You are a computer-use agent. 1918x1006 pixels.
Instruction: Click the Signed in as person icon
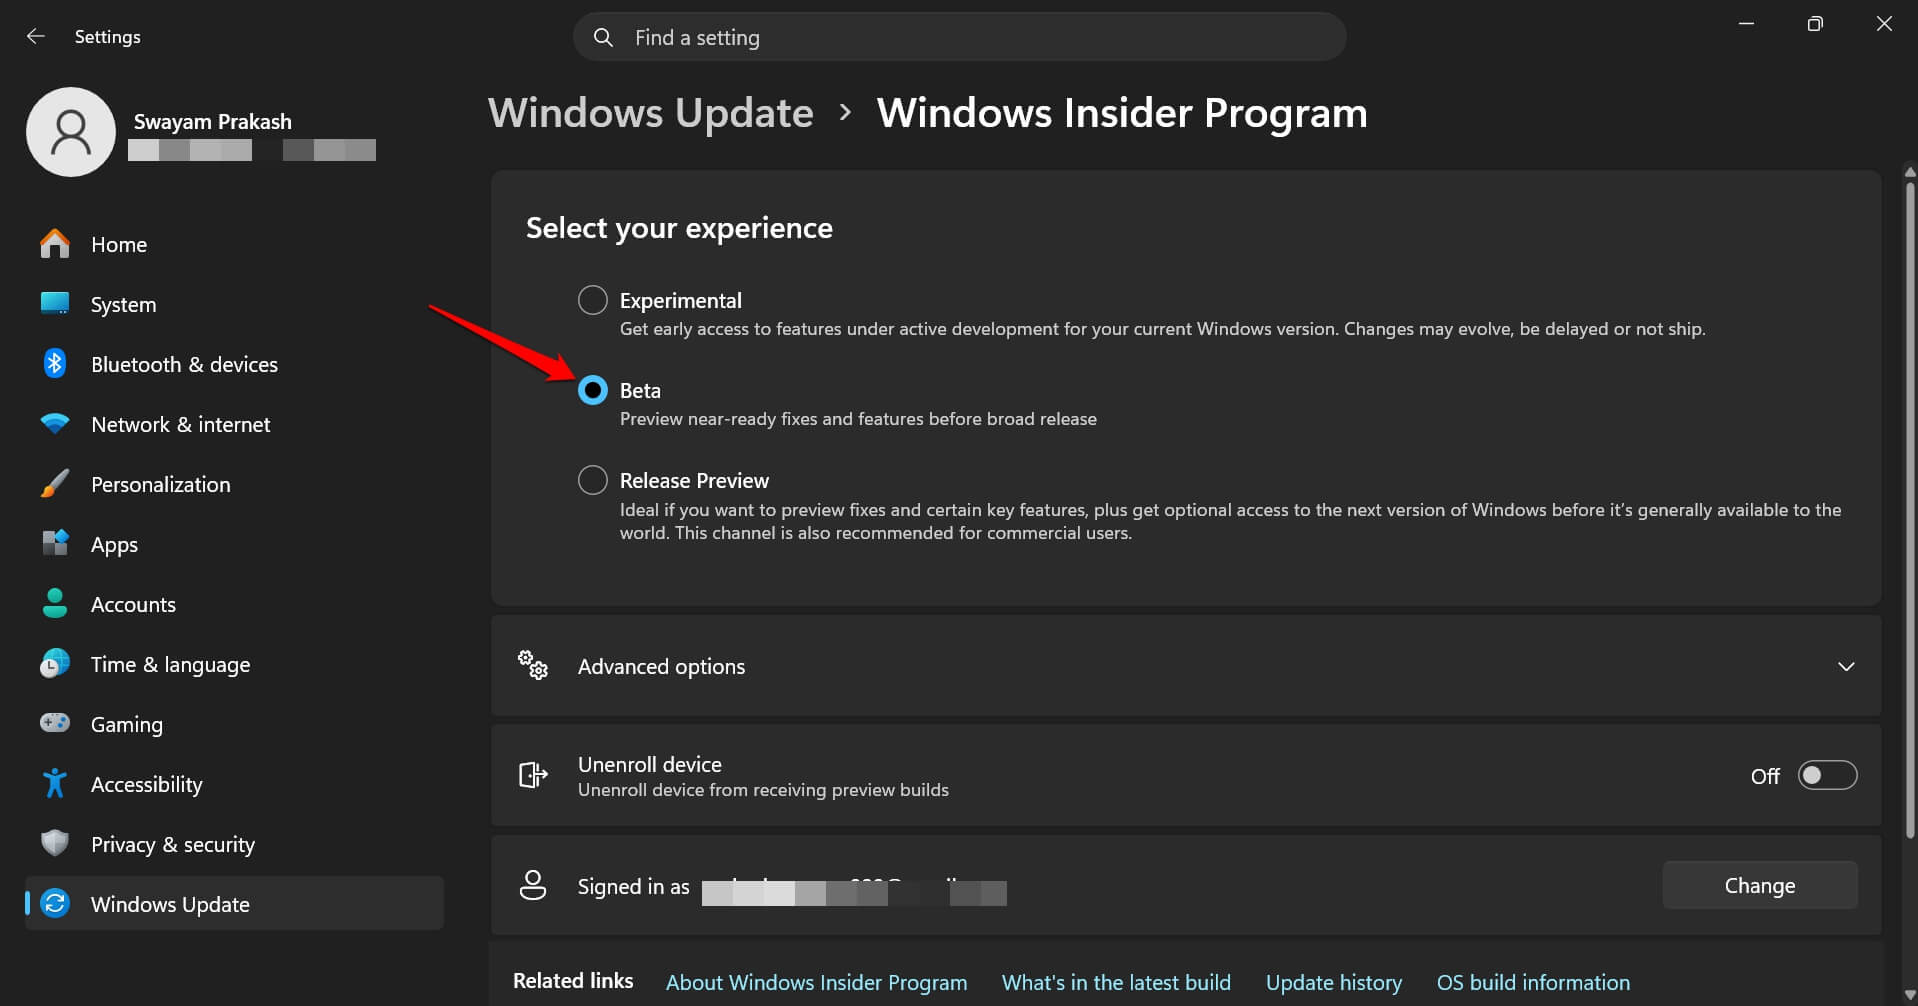tap(533, 885)
